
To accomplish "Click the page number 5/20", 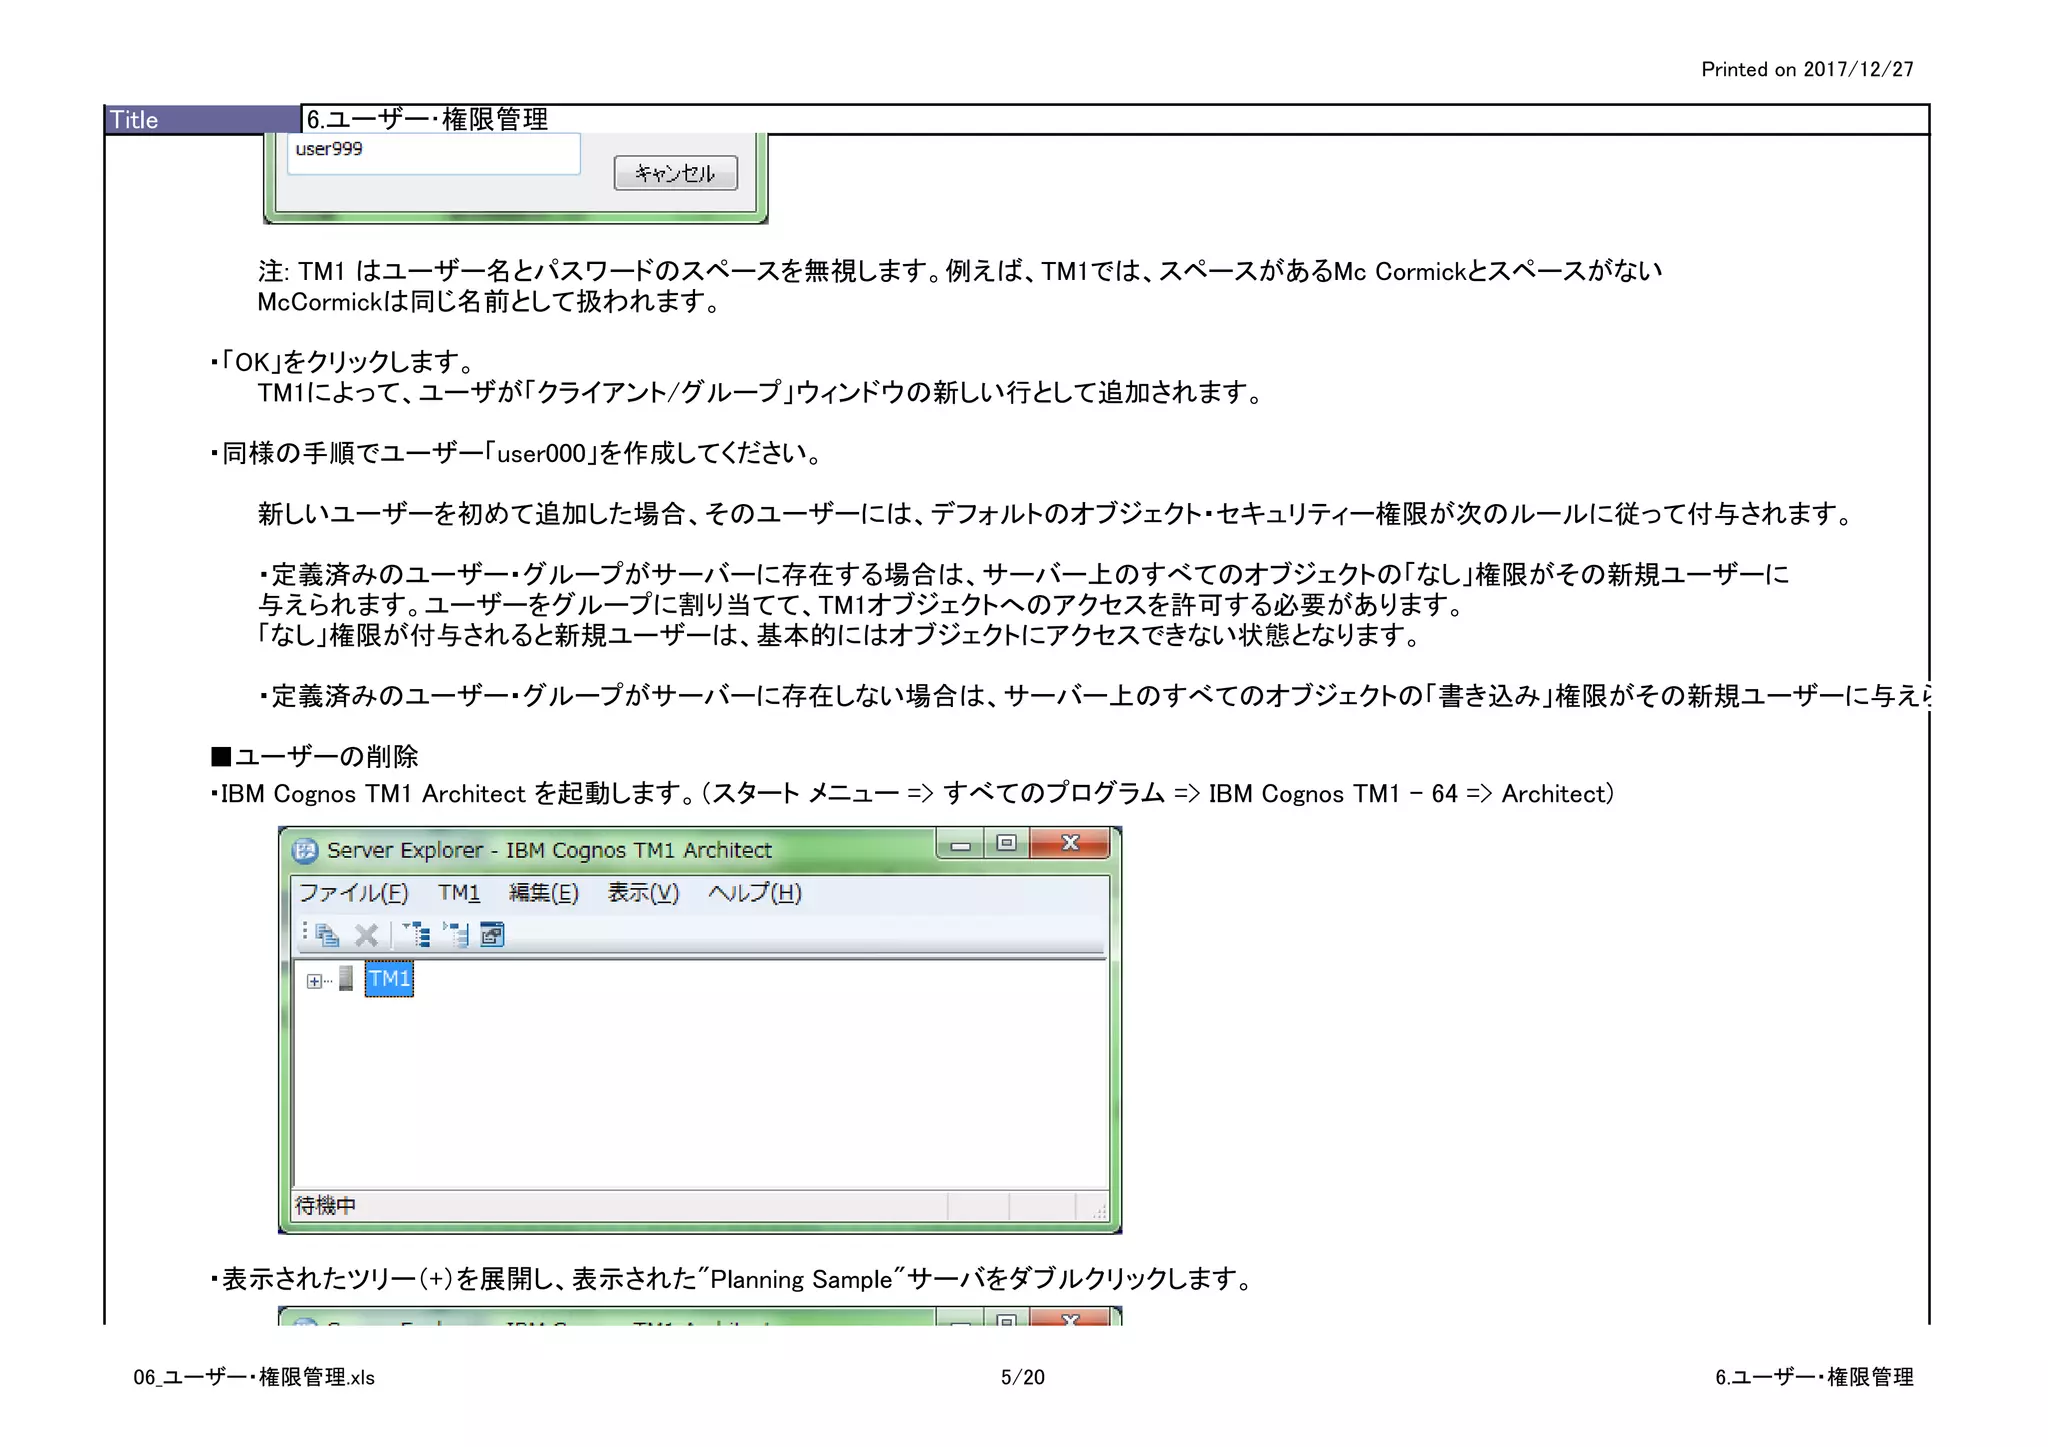I will 1023,1377.
